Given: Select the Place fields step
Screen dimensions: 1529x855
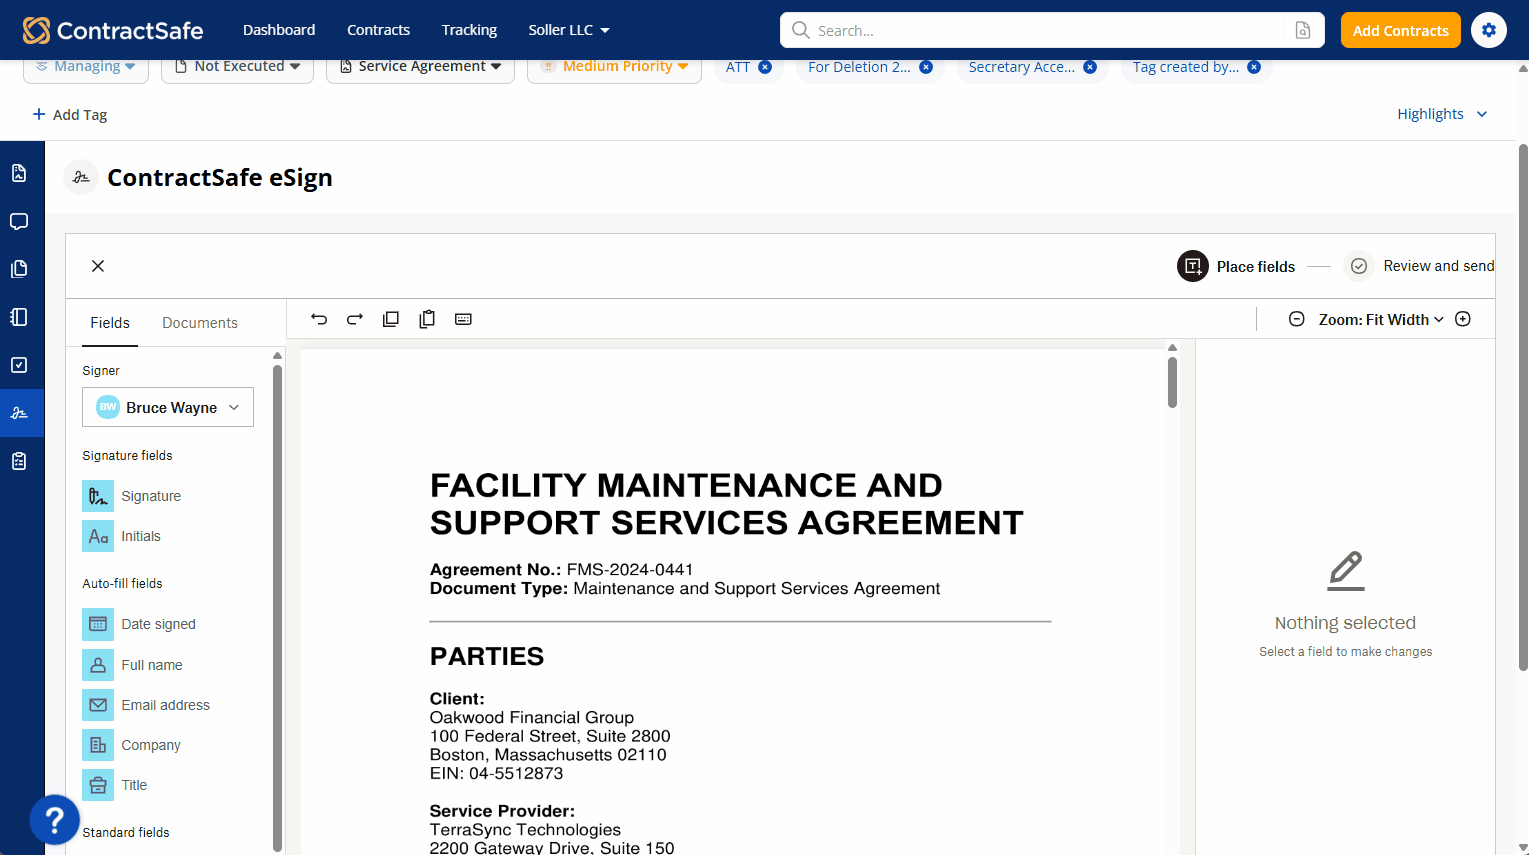Looking at the screenshot, I should click(1236, 266).
